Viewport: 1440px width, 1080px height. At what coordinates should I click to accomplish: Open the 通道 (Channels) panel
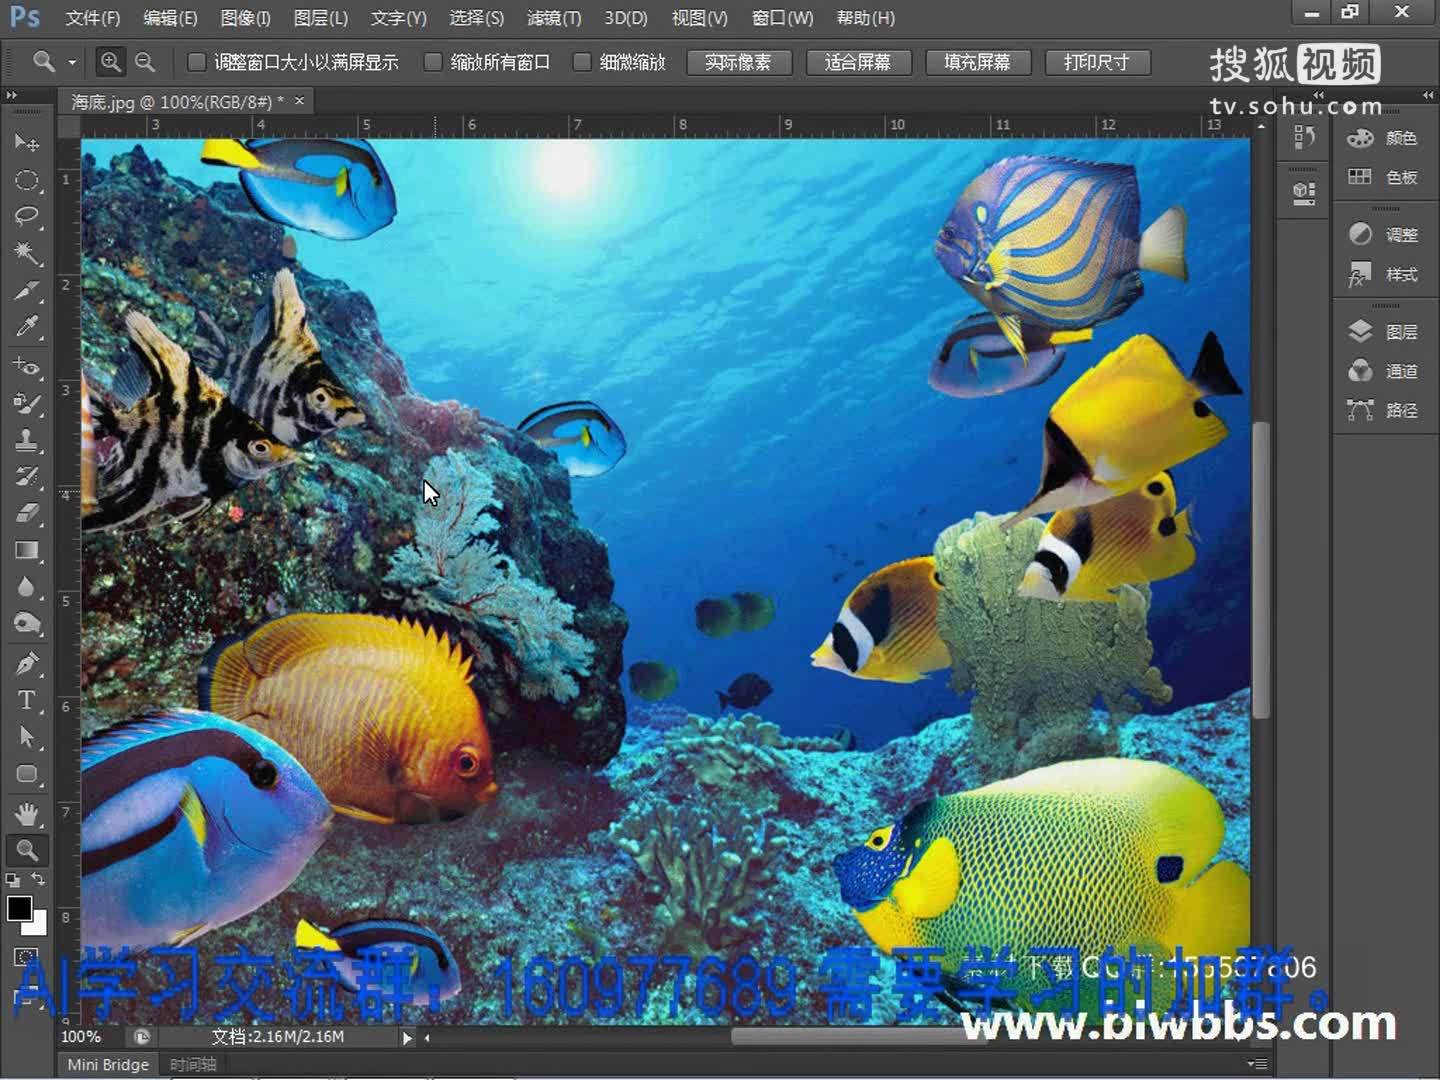[1384, 371]
